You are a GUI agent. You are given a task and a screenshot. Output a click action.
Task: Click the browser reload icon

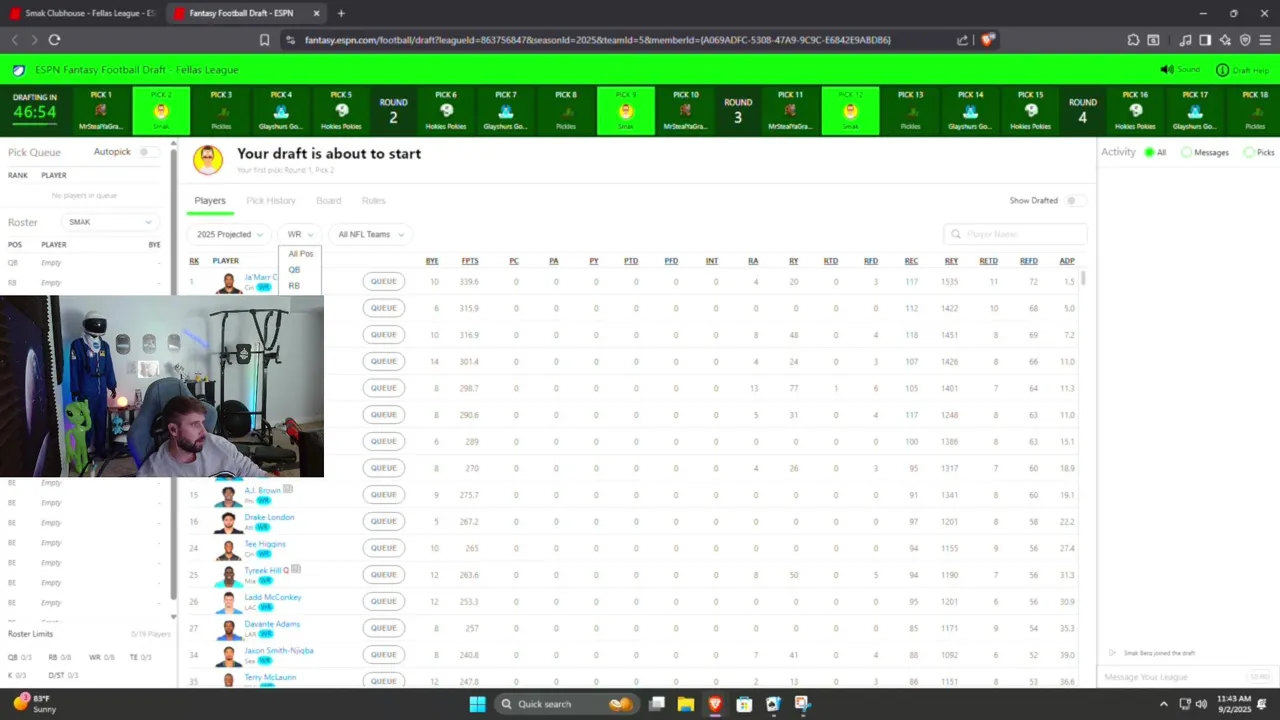click(54, 40)
